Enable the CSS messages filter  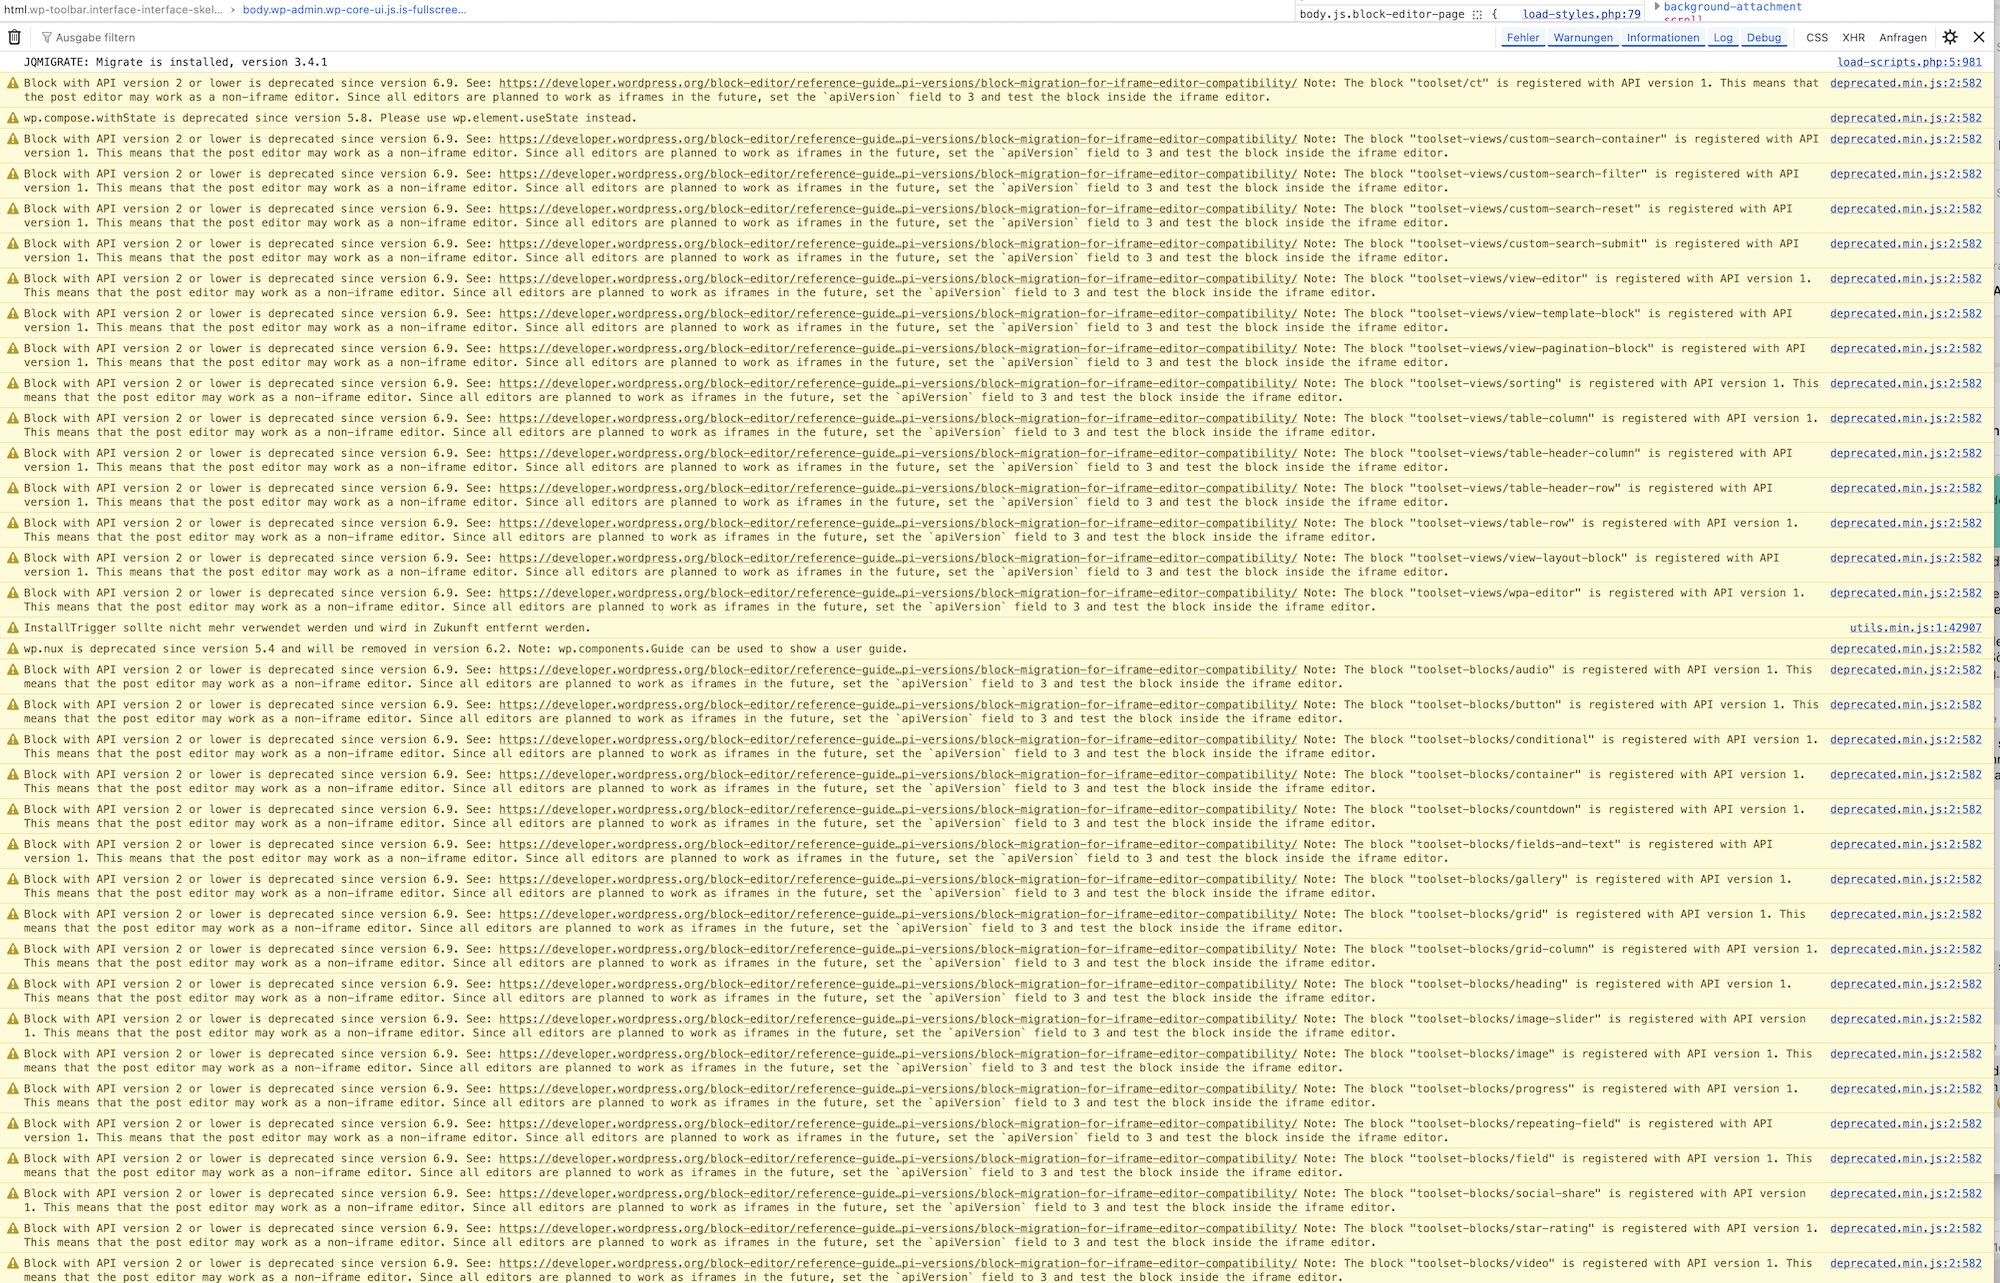click(1816, 38)
